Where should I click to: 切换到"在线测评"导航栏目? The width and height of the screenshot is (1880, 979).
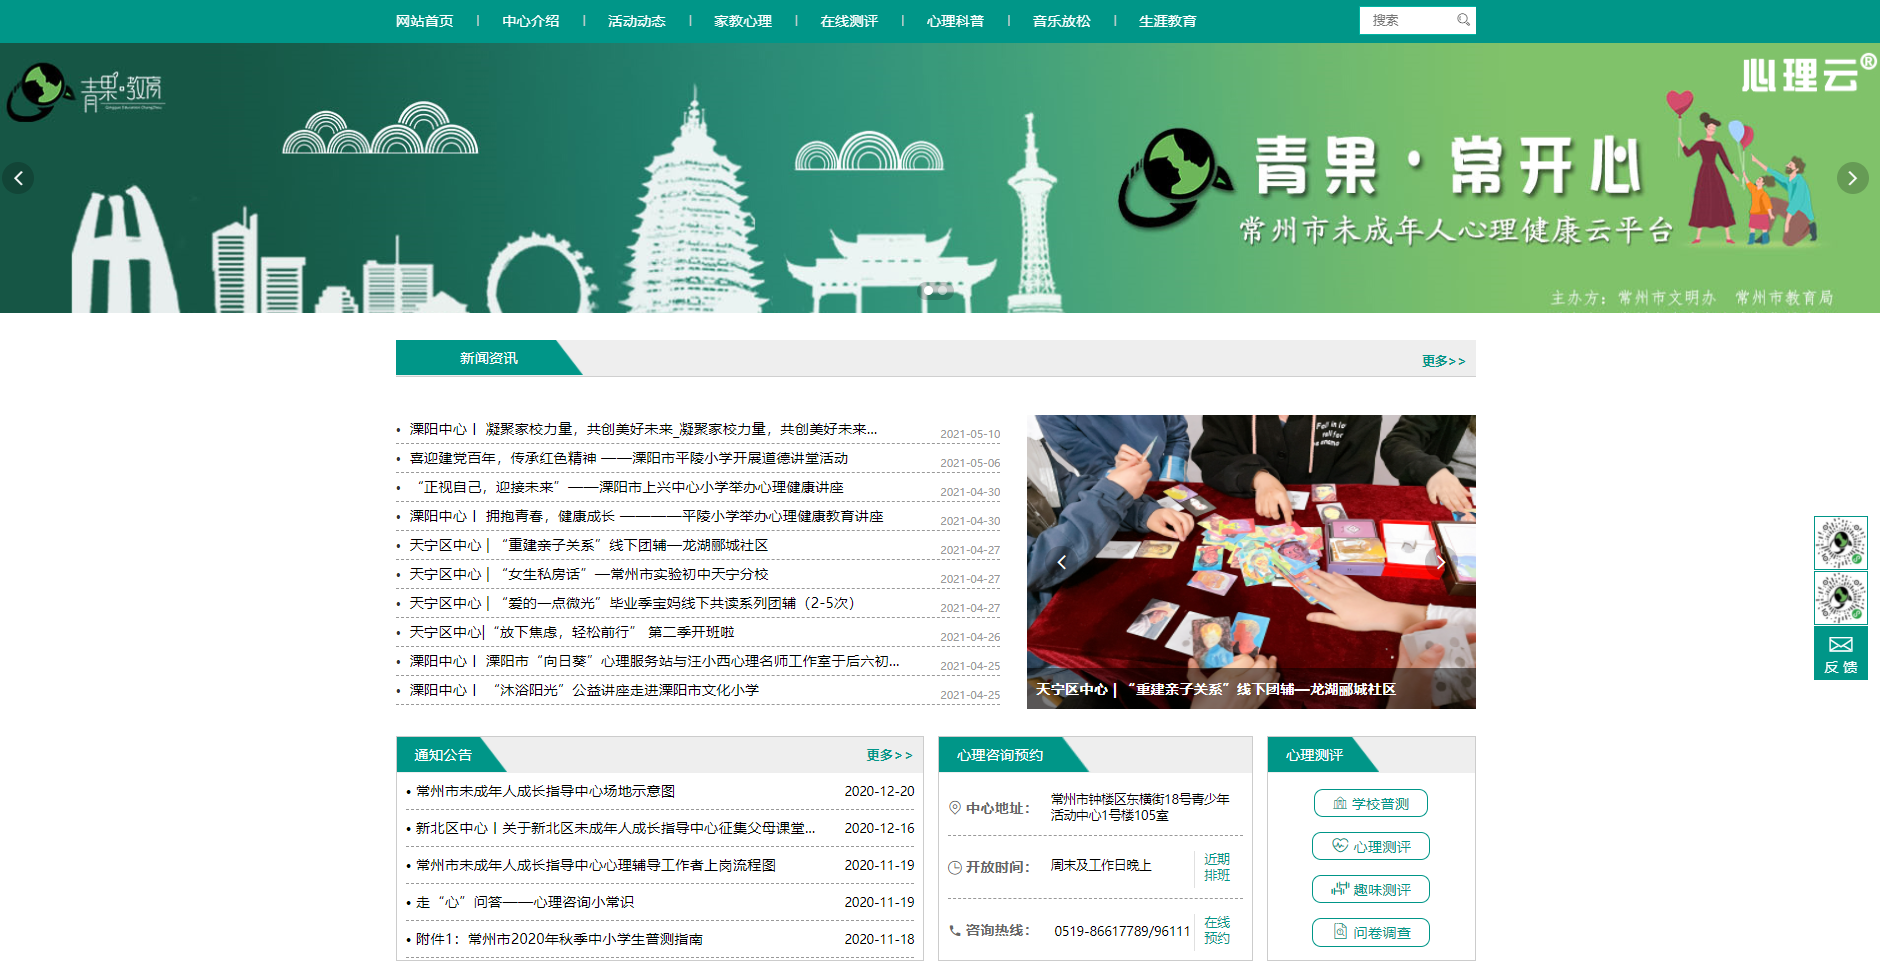pyautogui.click(x=849, y=20)
